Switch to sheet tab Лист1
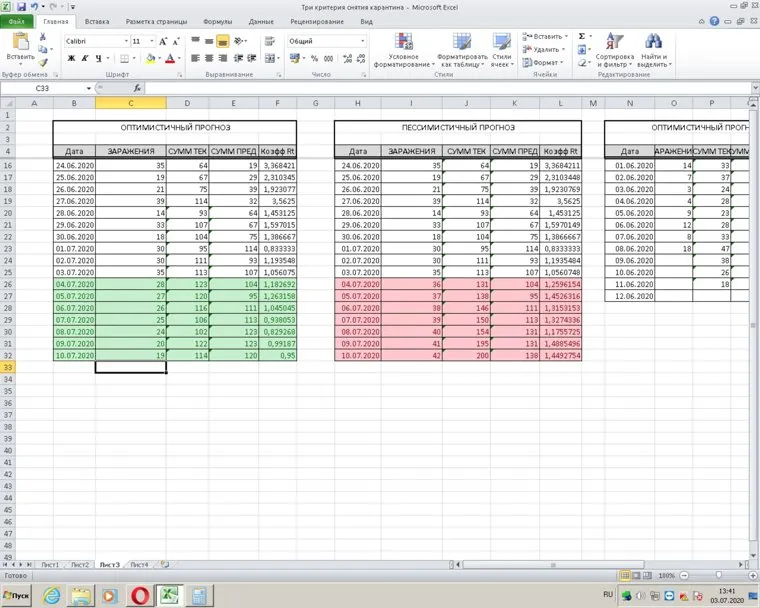760x608 pixels. click(50, 565)
